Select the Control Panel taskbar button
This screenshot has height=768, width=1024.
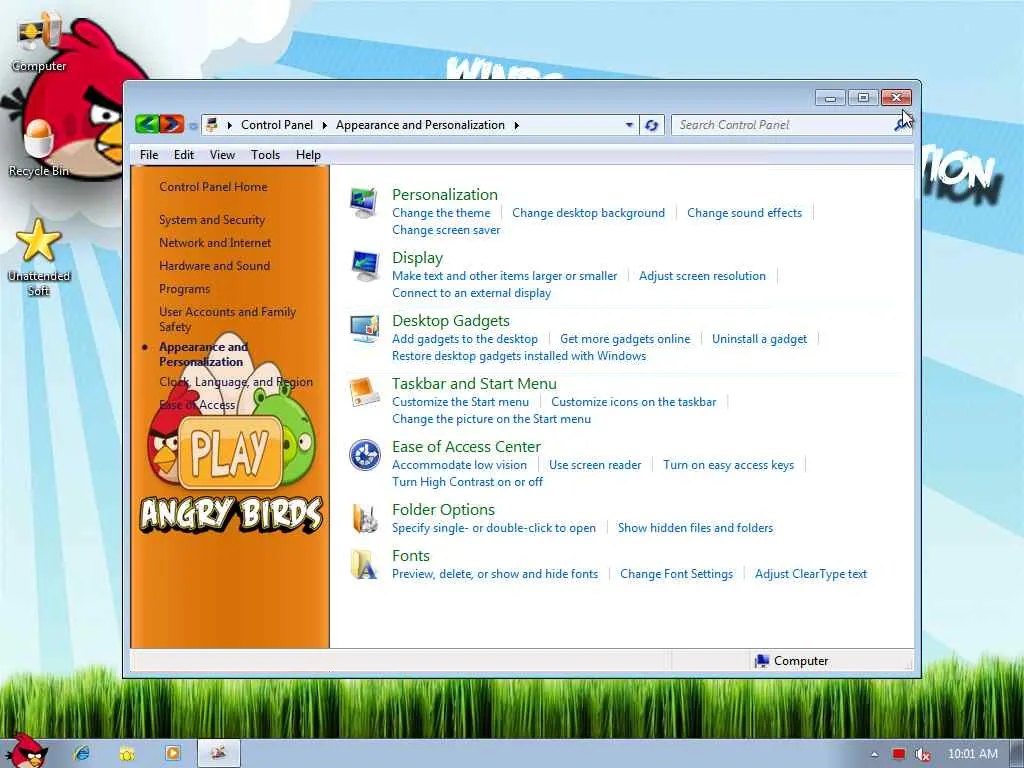[219, 753]
